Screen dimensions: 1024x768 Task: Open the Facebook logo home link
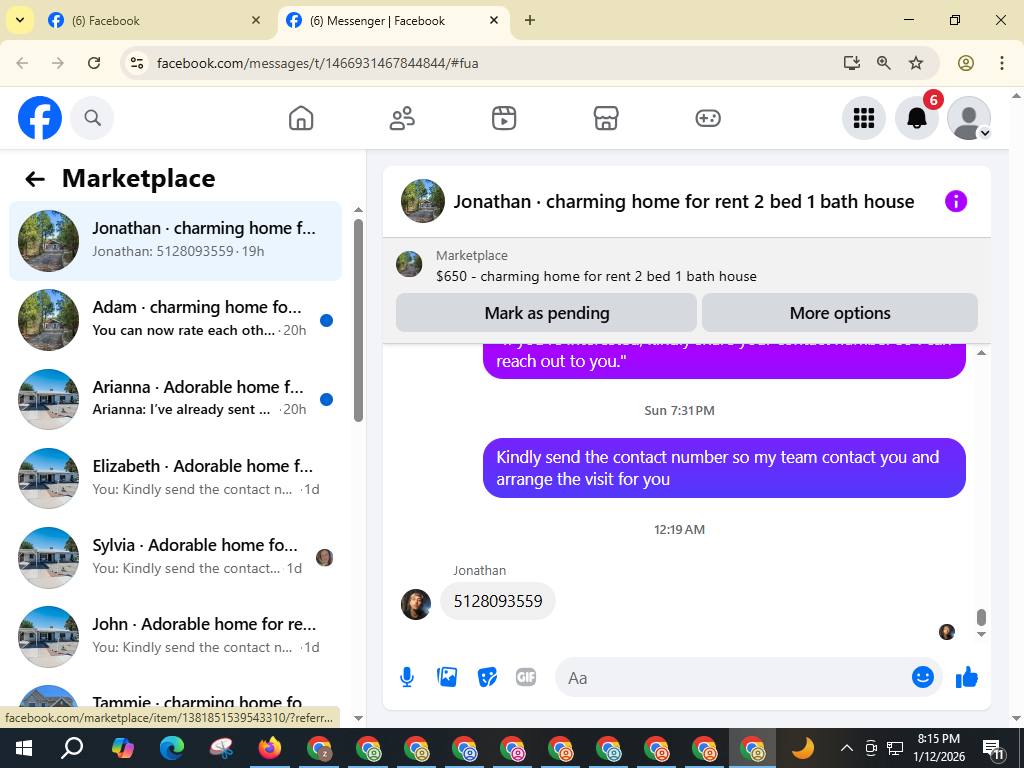[x=40, y=118]
